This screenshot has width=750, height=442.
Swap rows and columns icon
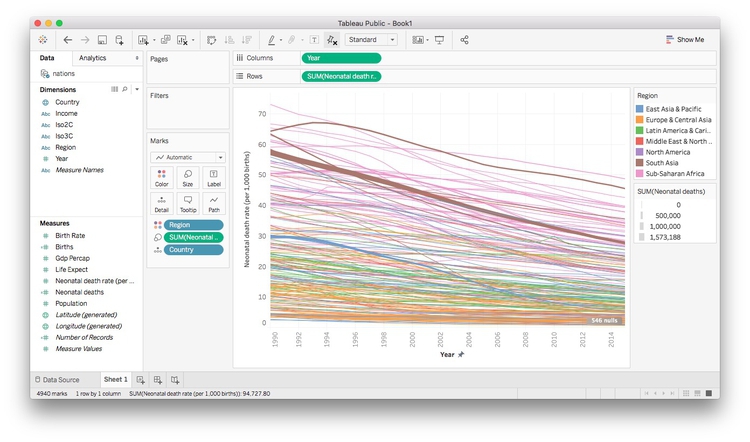(x=211, y=40)
